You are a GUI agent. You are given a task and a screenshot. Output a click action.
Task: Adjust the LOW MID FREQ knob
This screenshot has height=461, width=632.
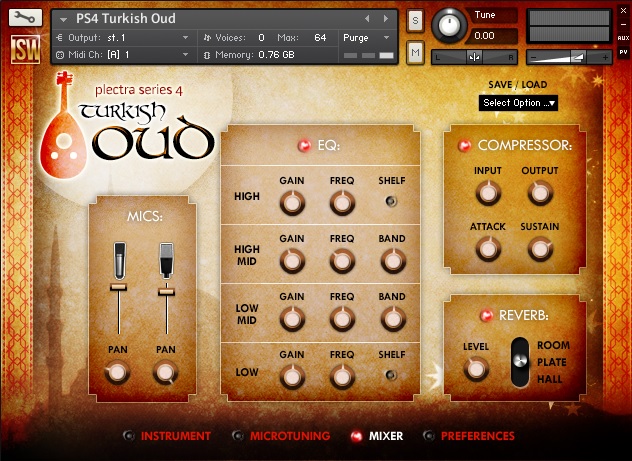pyautogui.click(x=342, y=319)
